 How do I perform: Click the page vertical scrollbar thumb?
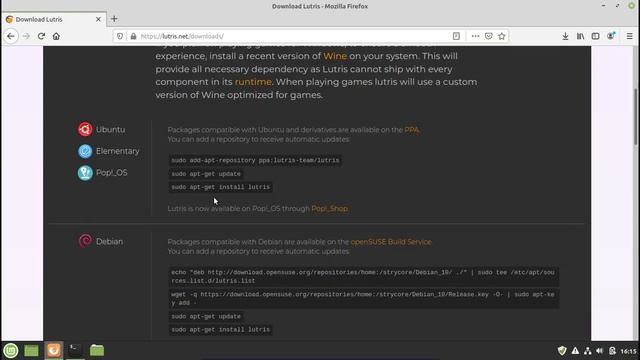click(636, 116)
